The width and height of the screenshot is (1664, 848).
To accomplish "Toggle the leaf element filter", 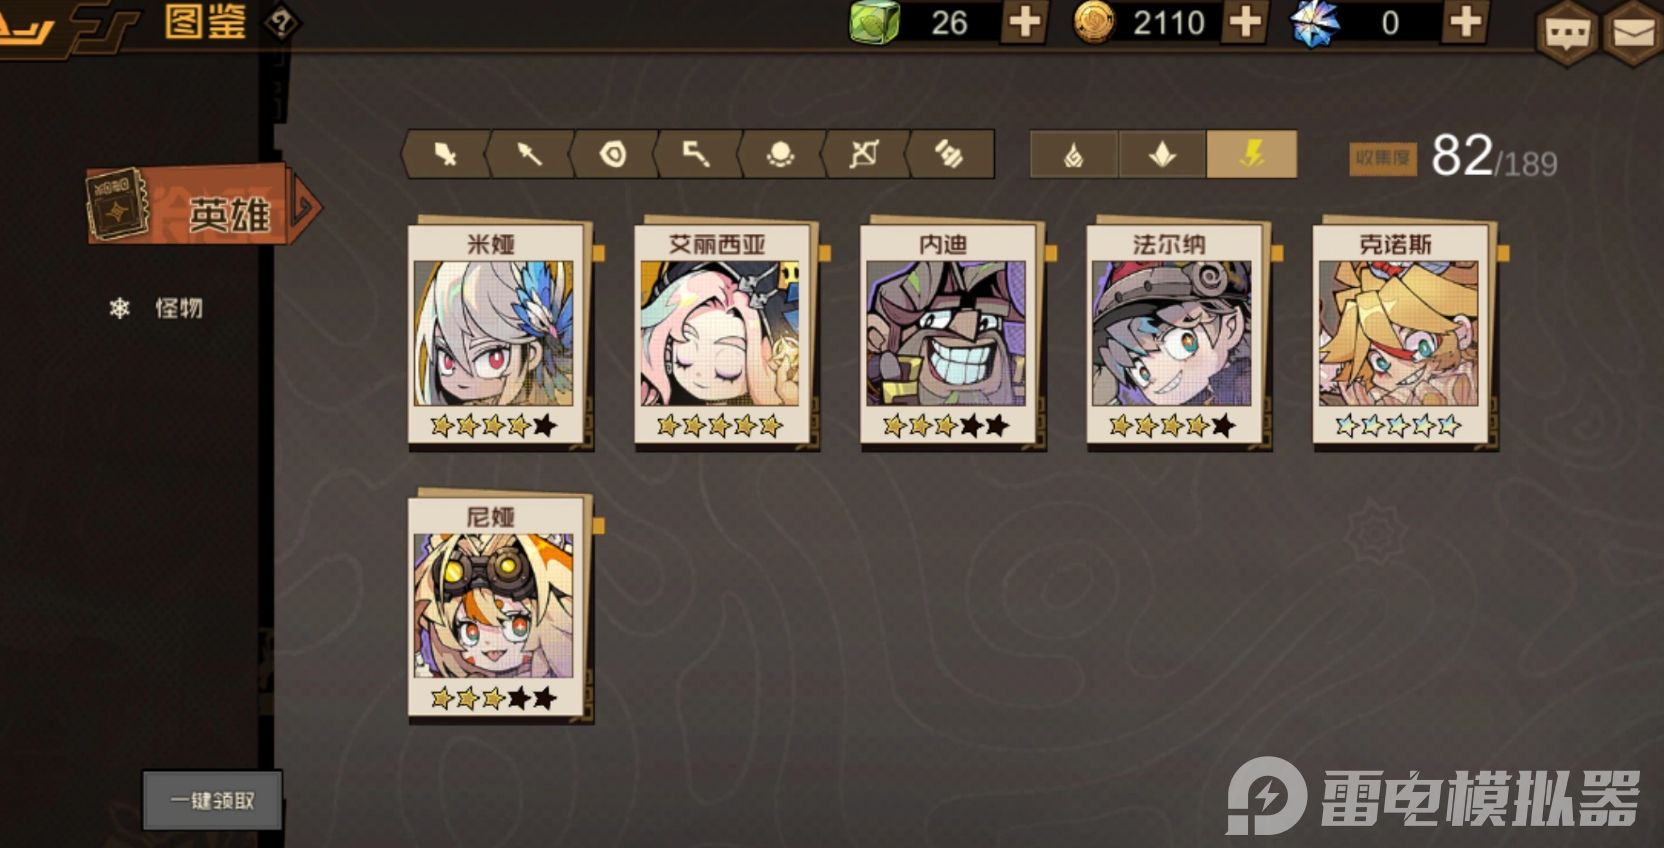I will click(1162, 154).
